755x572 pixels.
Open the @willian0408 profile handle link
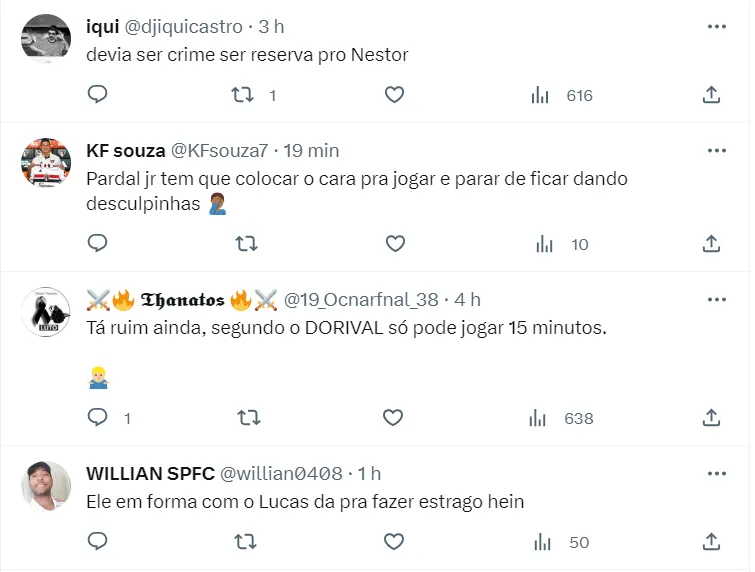pyautogui.click(x=281, y=473)
